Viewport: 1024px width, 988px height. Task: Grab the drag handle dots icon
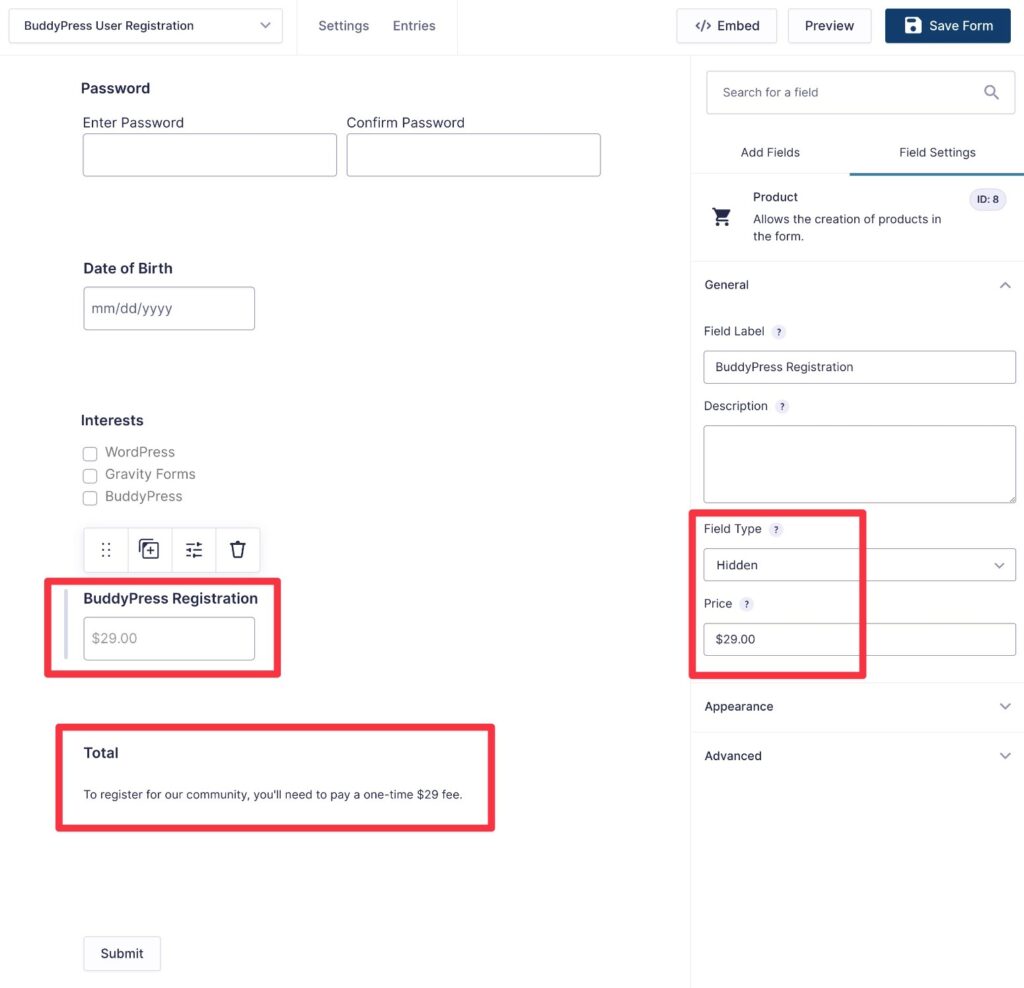(106, 549)
